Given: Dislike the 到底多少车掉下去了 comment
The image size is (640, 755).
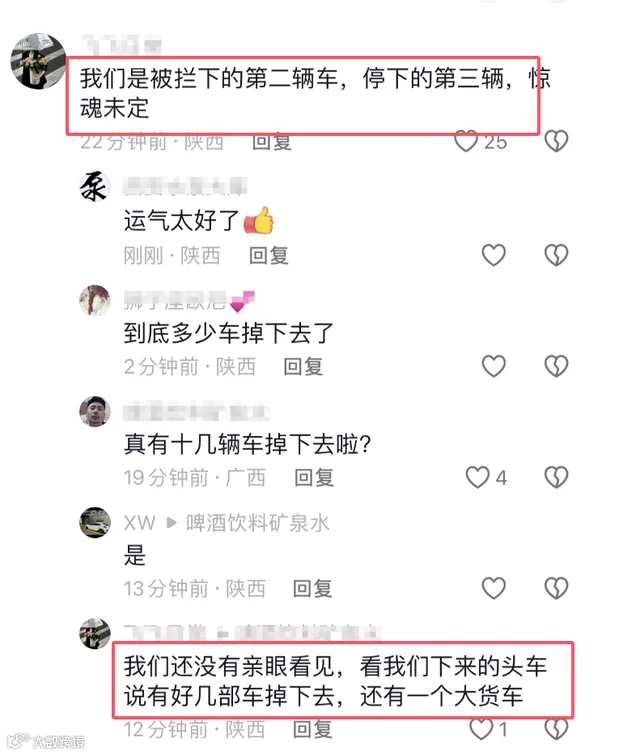Looking at the screenshot, I should pyautogui.click(x=556, y=366).
